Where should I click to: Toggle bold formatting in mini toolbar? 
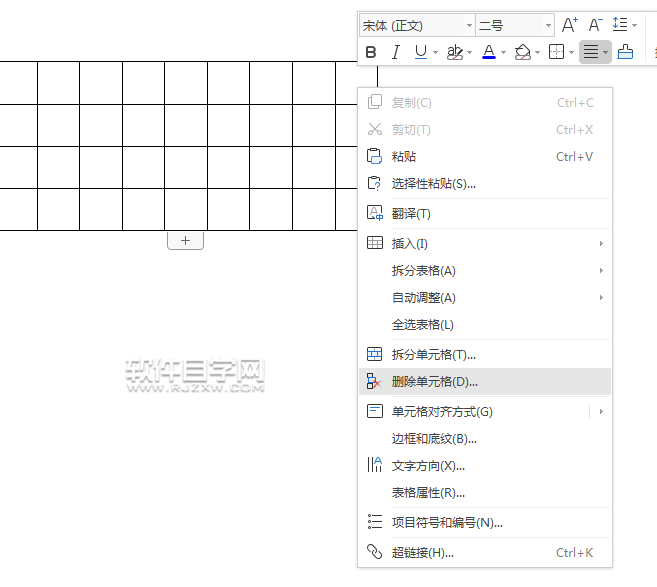(371, 52)
